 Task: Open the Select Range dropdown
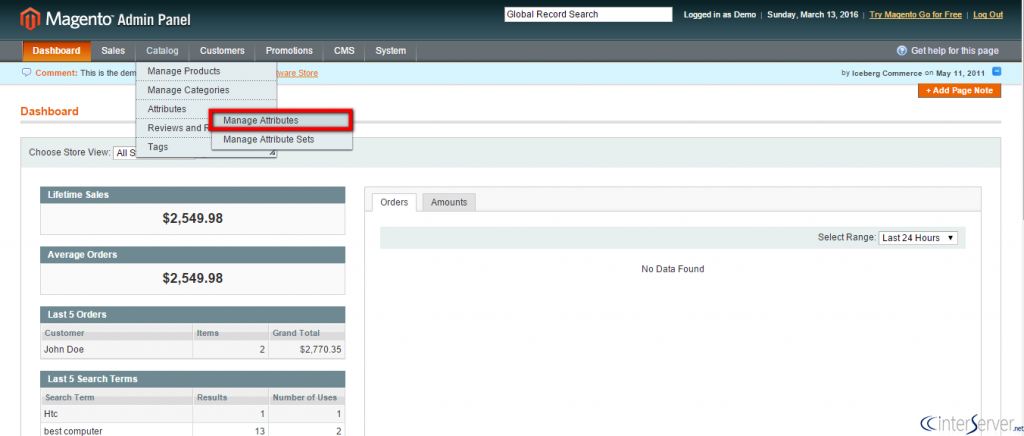point(918,238)
